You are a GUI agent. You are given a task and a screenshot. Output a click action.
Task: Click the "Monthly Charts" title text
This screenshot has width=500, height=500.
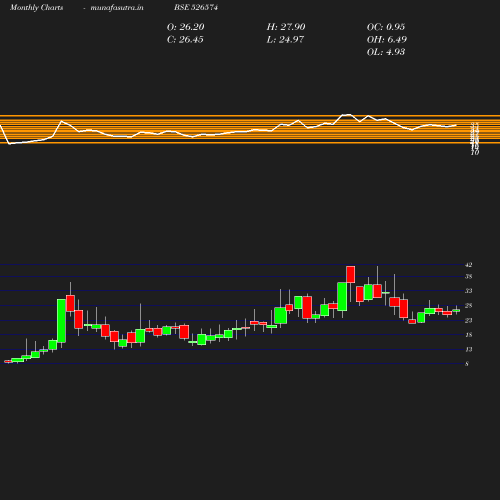[x=36, y=8]
